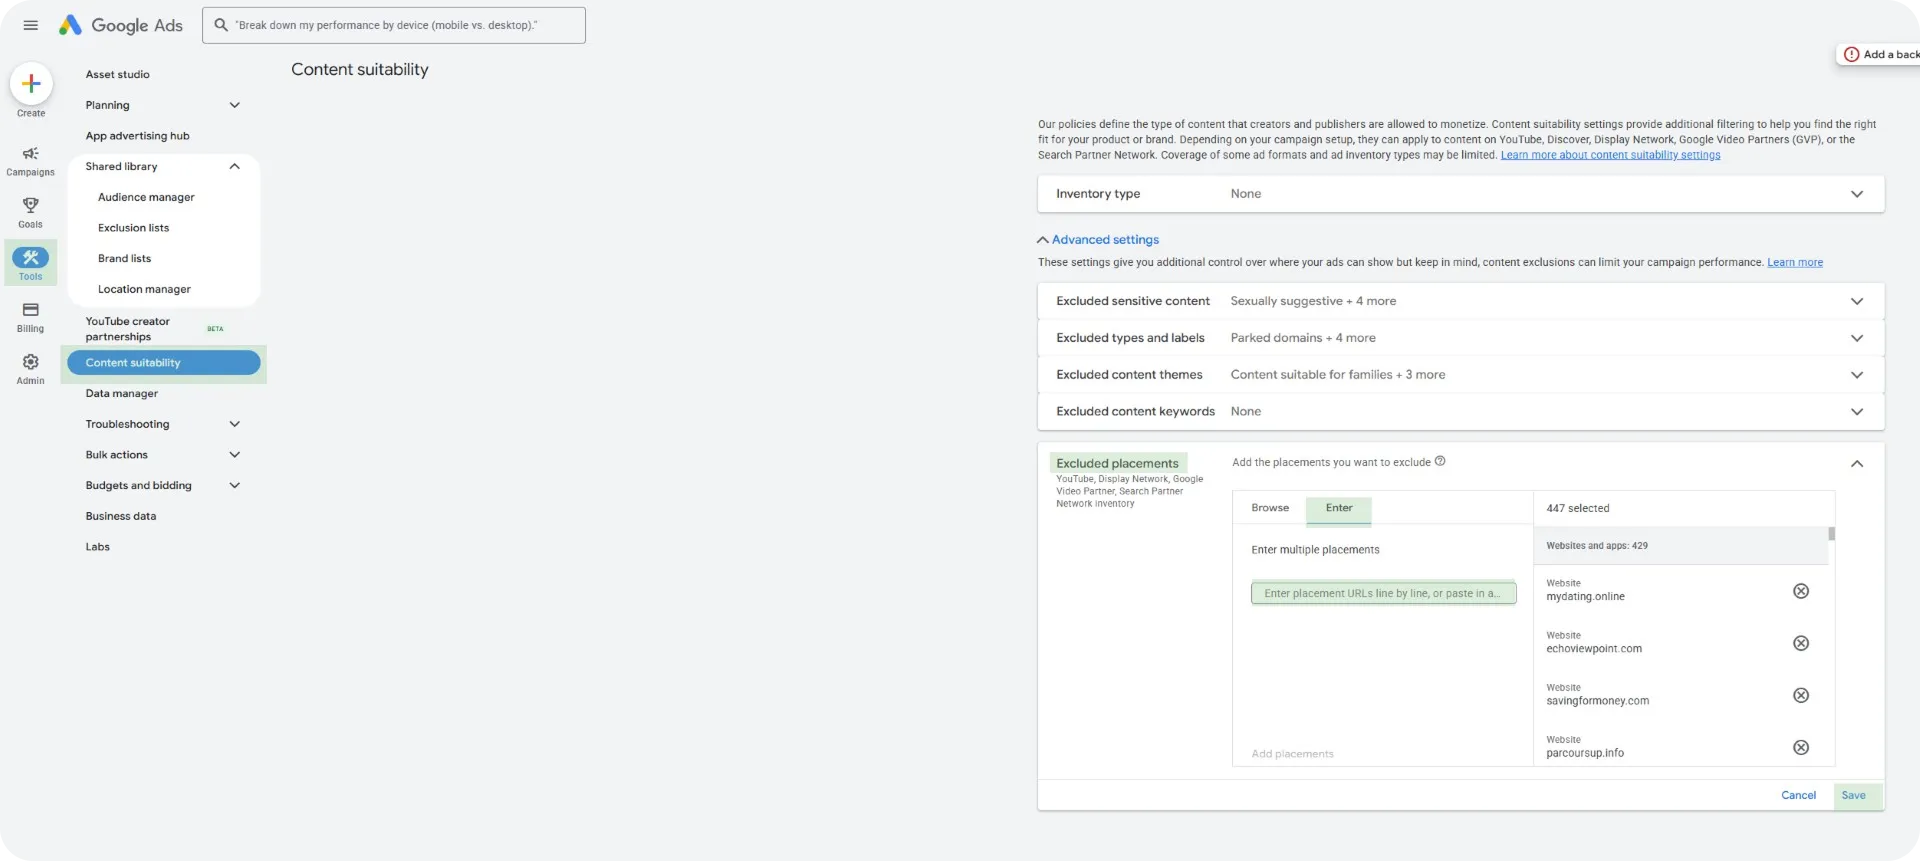This screenshot has width=1920, height=861.
Task: Switch to the Browse tab
Action: (x=1270, y=508)
